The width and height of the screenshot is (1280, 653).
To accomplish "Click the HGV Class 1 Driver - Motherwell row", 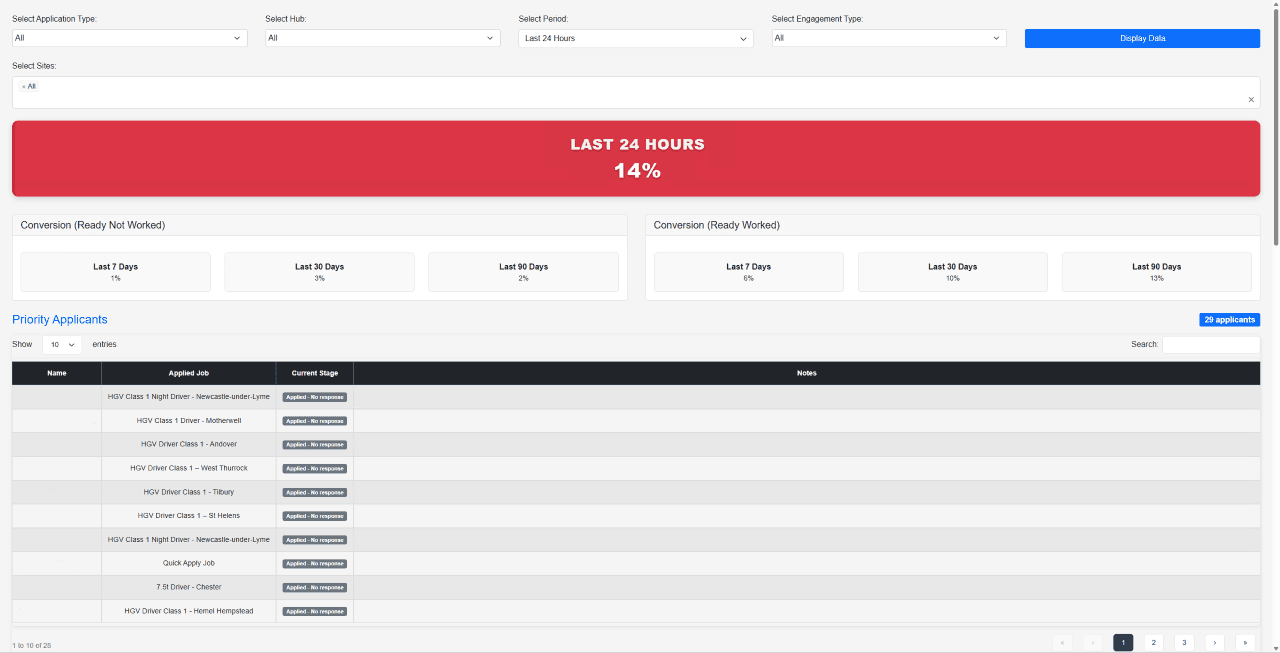I will coord(636,421).
